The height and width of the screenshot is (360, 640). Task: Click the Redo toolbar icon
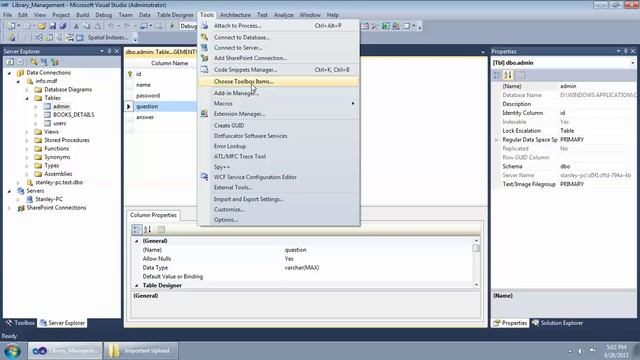tap(126, 26)
